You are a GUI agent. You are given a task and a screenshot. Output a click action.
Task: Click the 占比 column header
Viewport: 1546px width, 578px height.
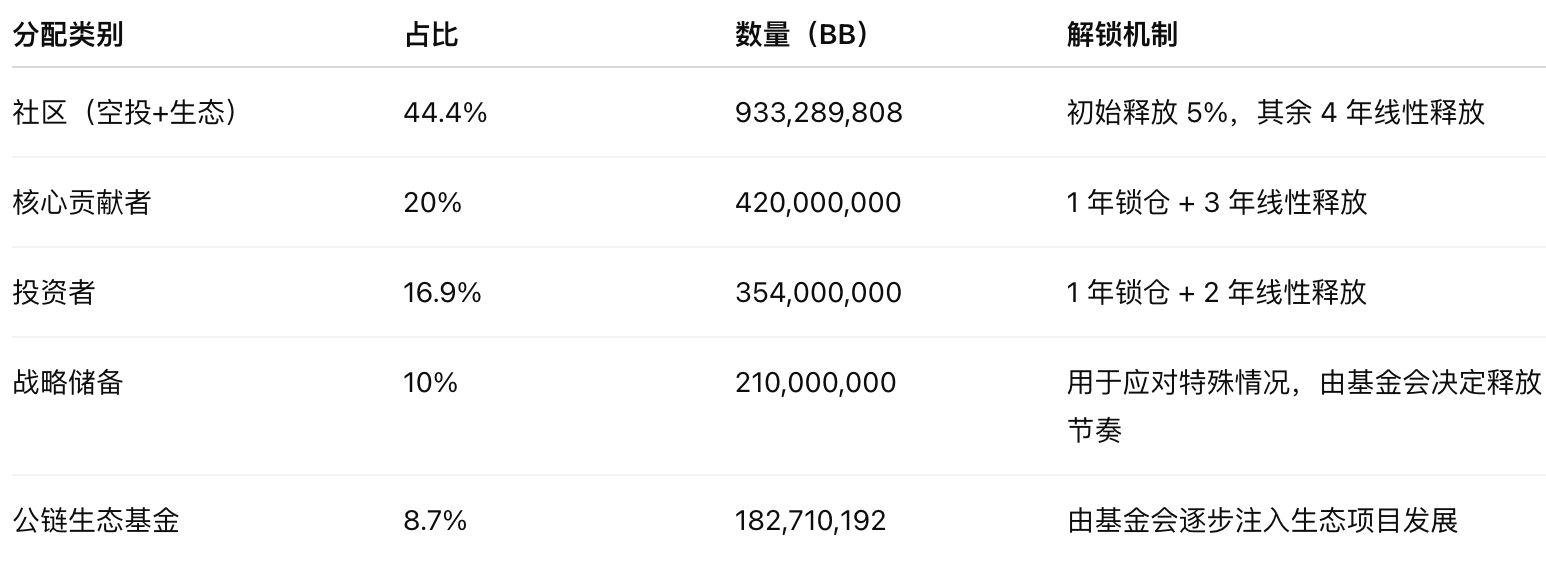[x=431, y=36]
